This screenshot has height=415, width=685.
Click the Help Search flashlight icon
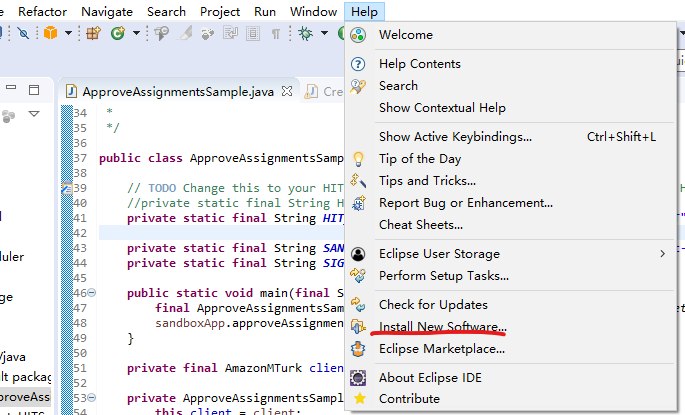[358, 86]
